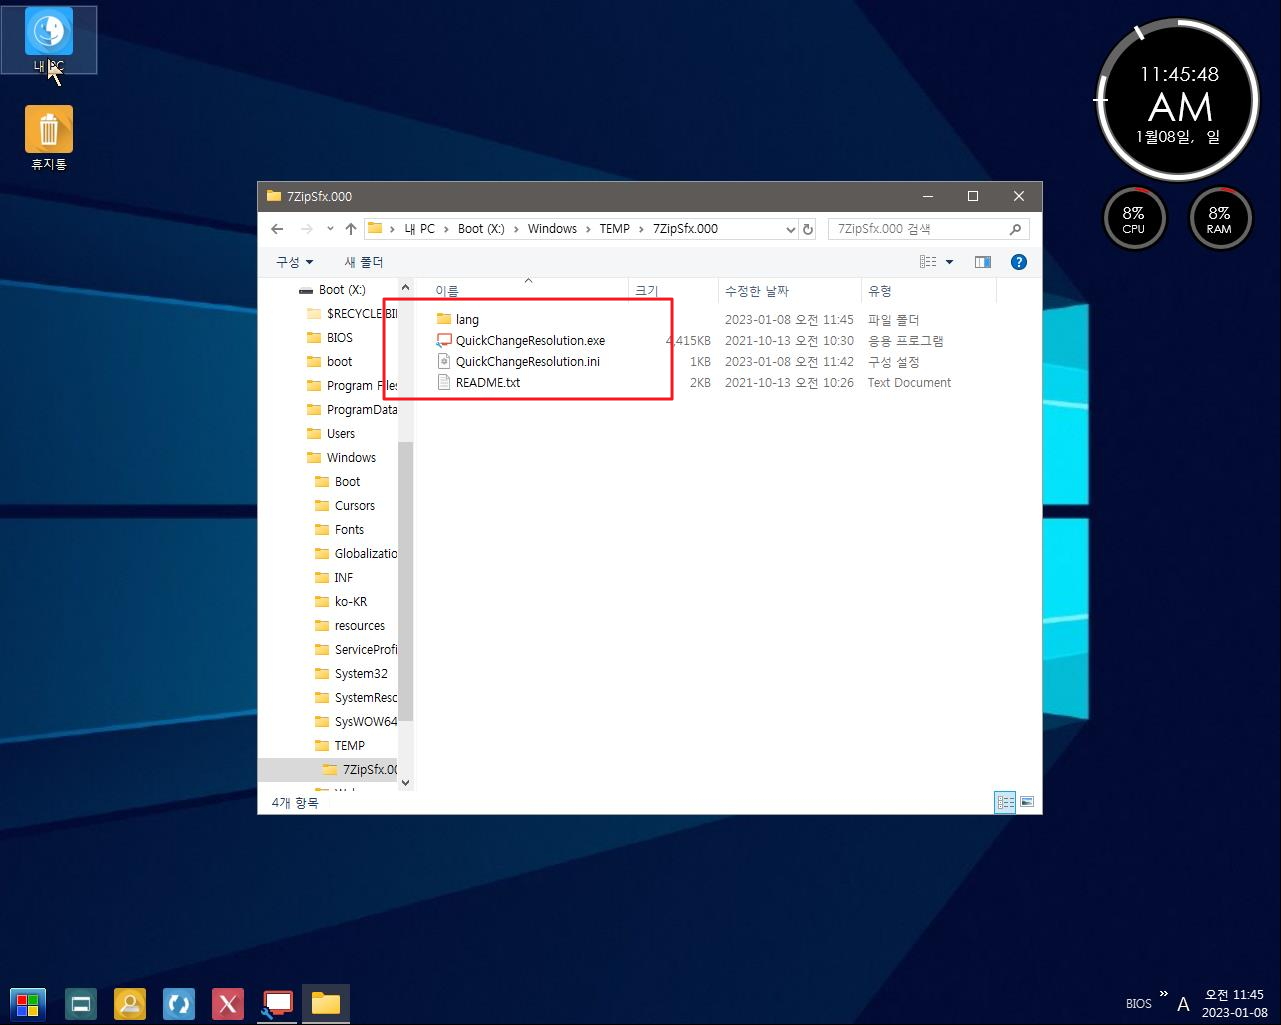
Task: Switch to large icons view in status bar
Action: pos(1026,802)
